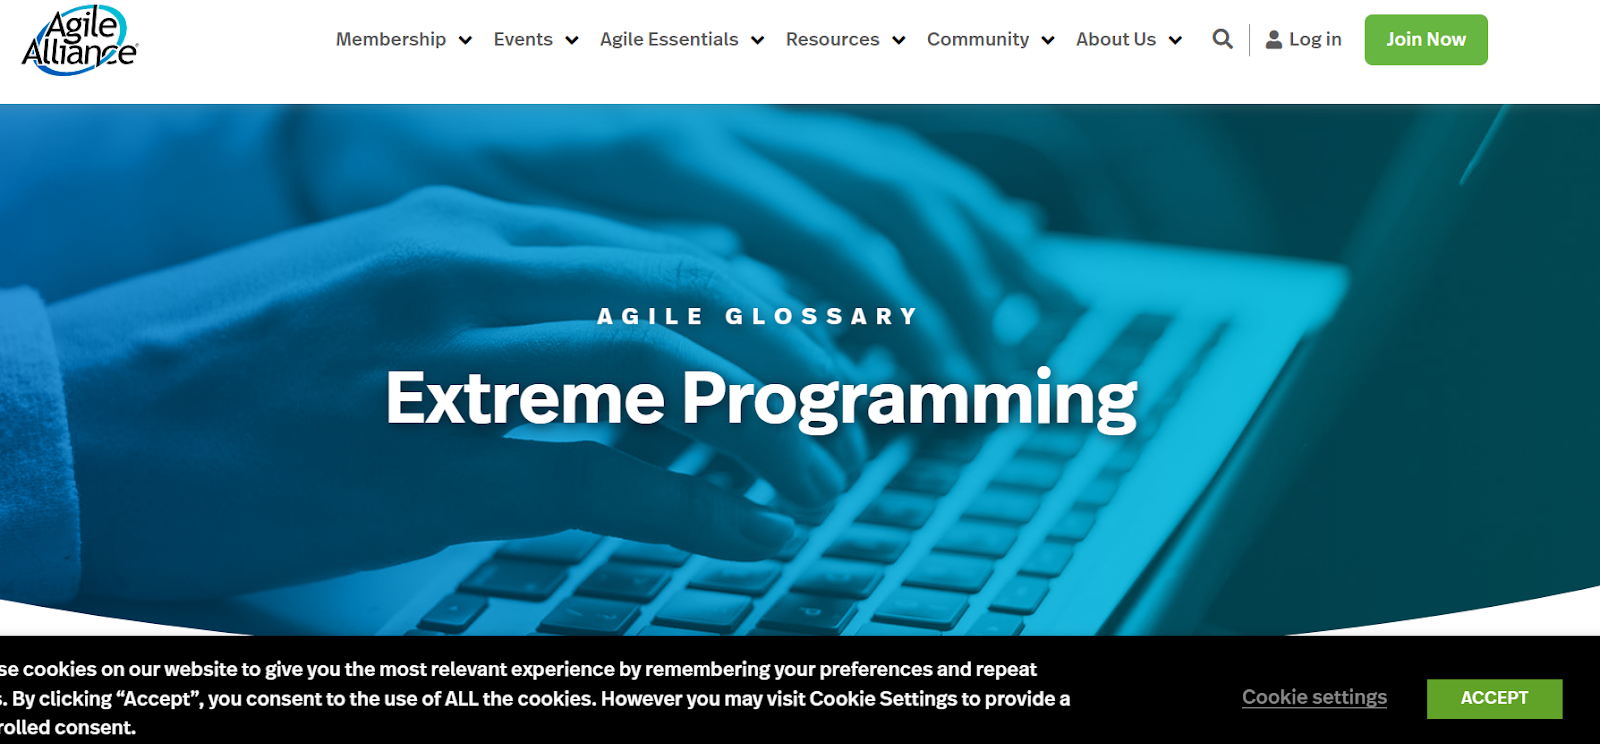Expand the Community dropdown chevron
The image size is (1600, 744).
pyautogui.click(x=1048, y=40)
